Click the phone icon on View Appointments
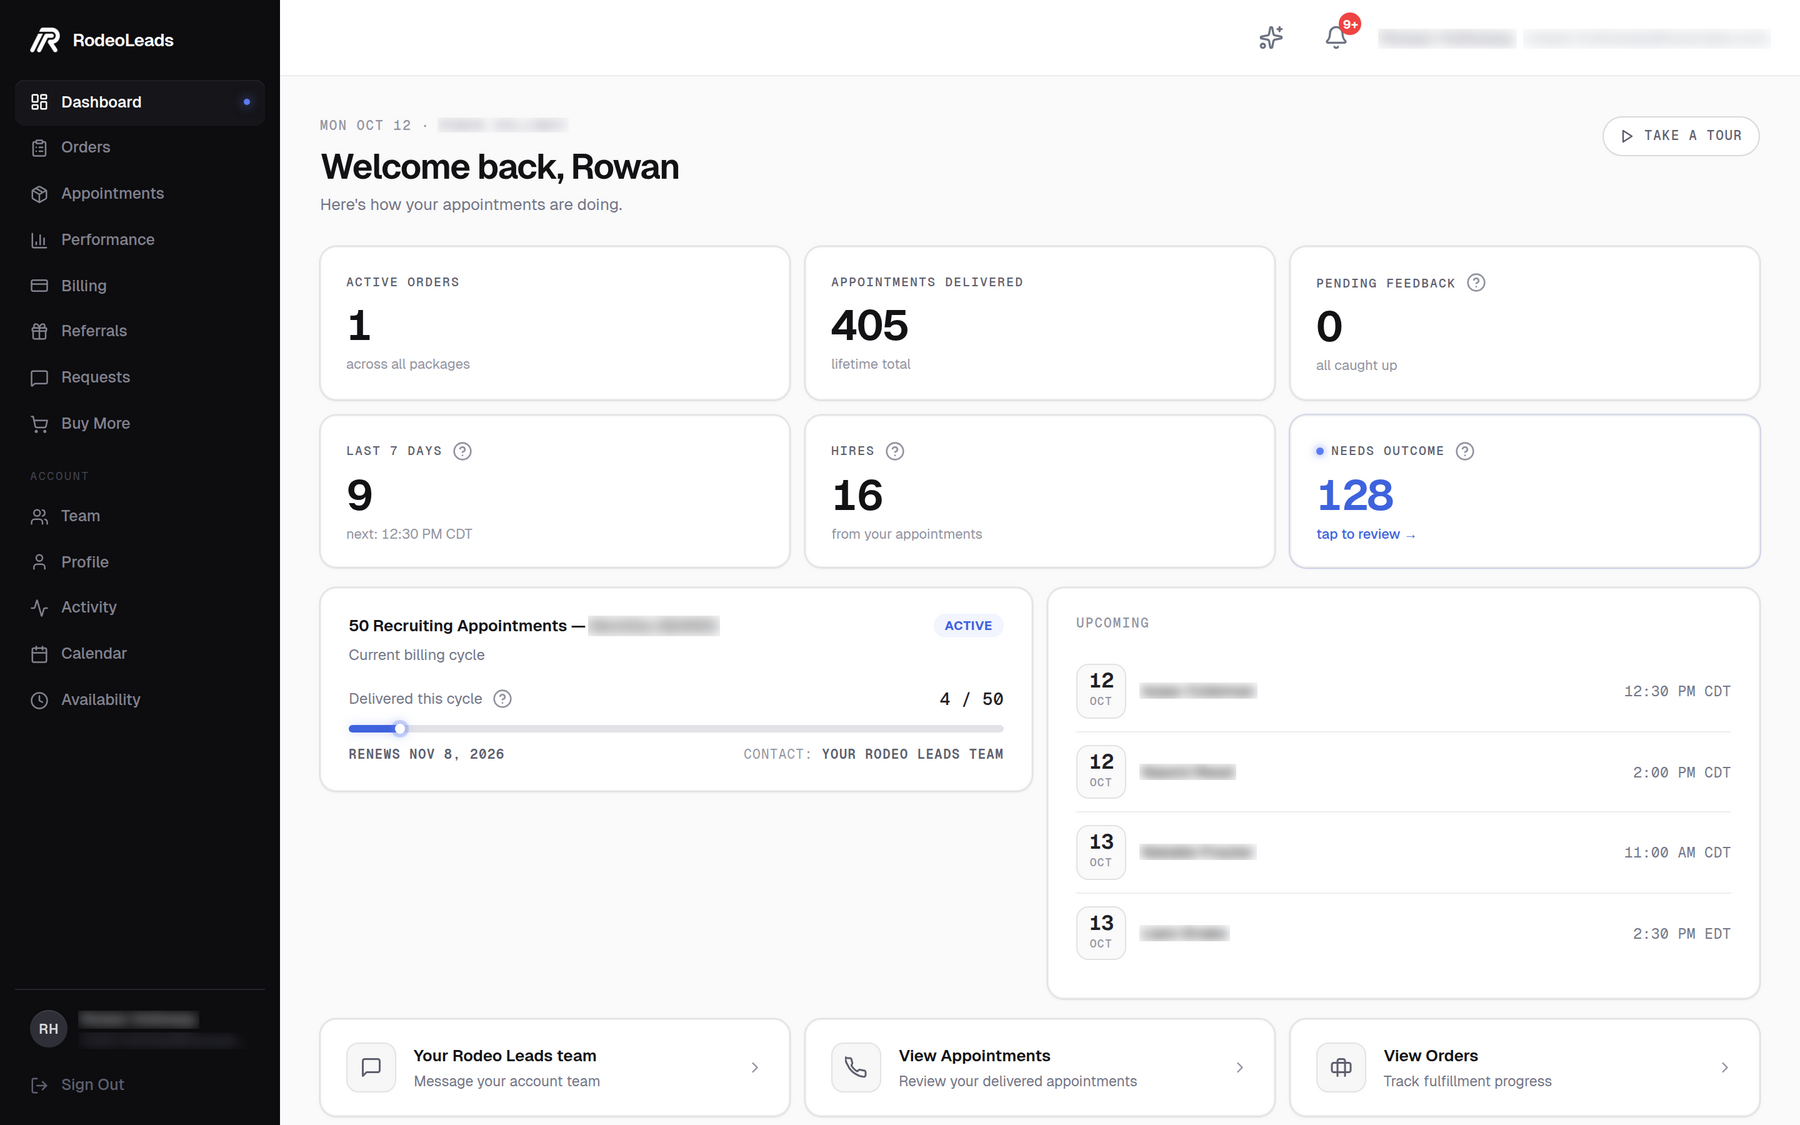The image size is (1800, 1125). (856, 1067)
